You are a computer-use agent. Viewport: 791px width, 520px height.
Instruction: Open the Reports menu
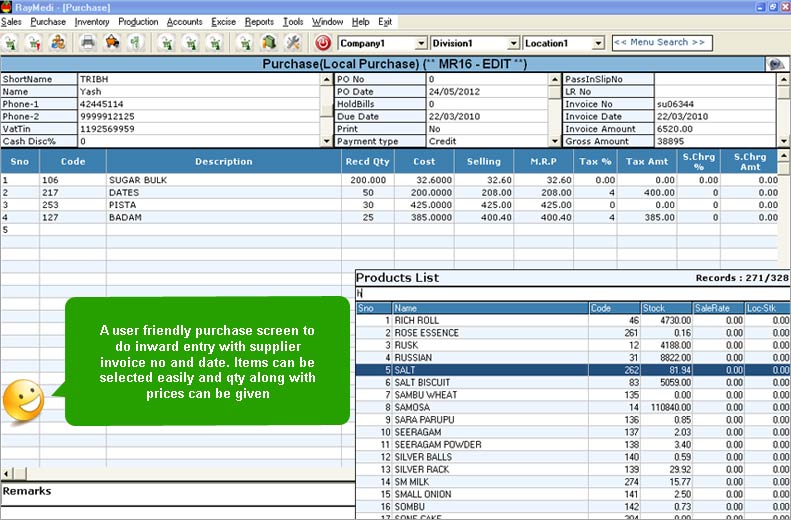tap(259, 22)
